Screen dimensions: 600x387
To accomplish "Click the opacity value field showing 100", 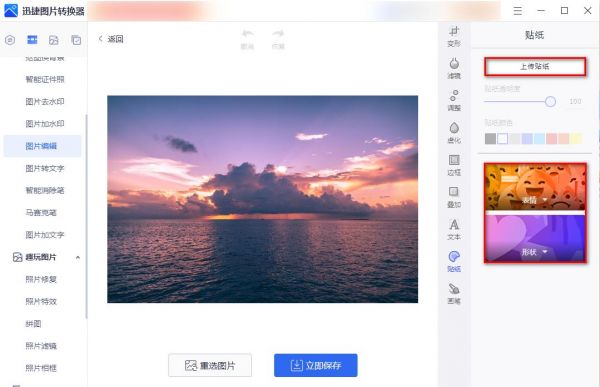I will point(575,101).
